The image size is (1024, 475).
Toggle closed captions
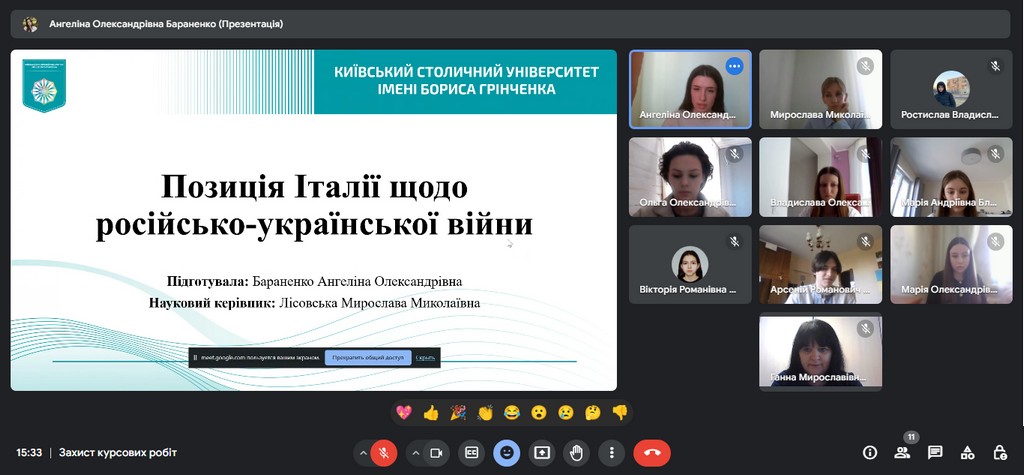pyautogui.click(x=471, y=453)
